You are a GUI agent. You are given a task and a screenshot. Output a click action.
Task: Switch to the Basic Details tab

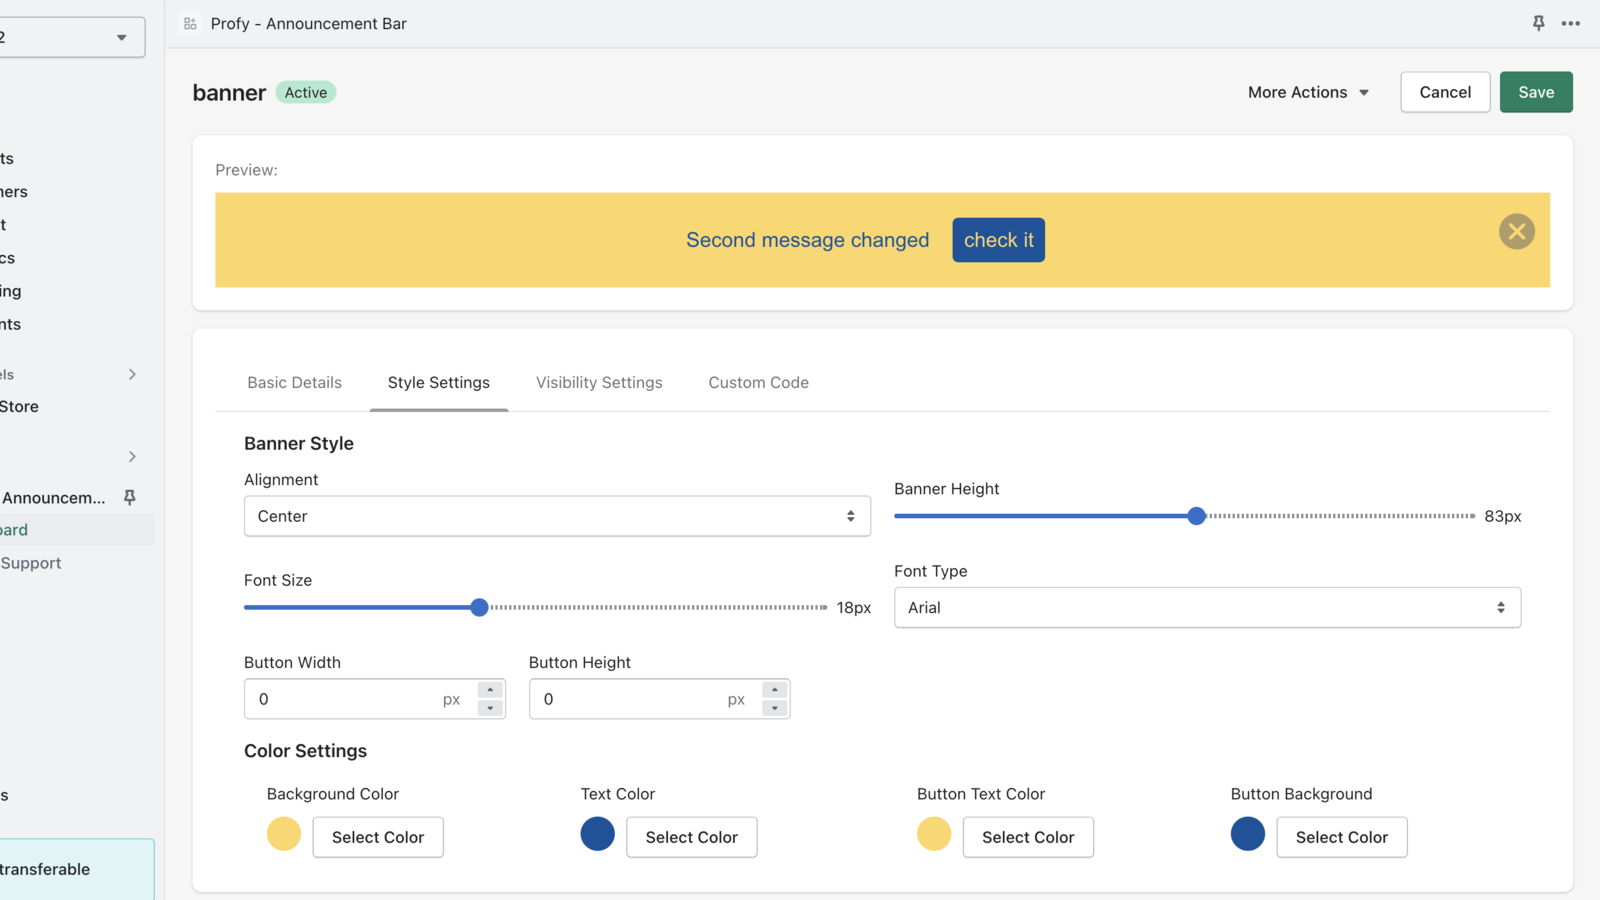pos(294,382)
